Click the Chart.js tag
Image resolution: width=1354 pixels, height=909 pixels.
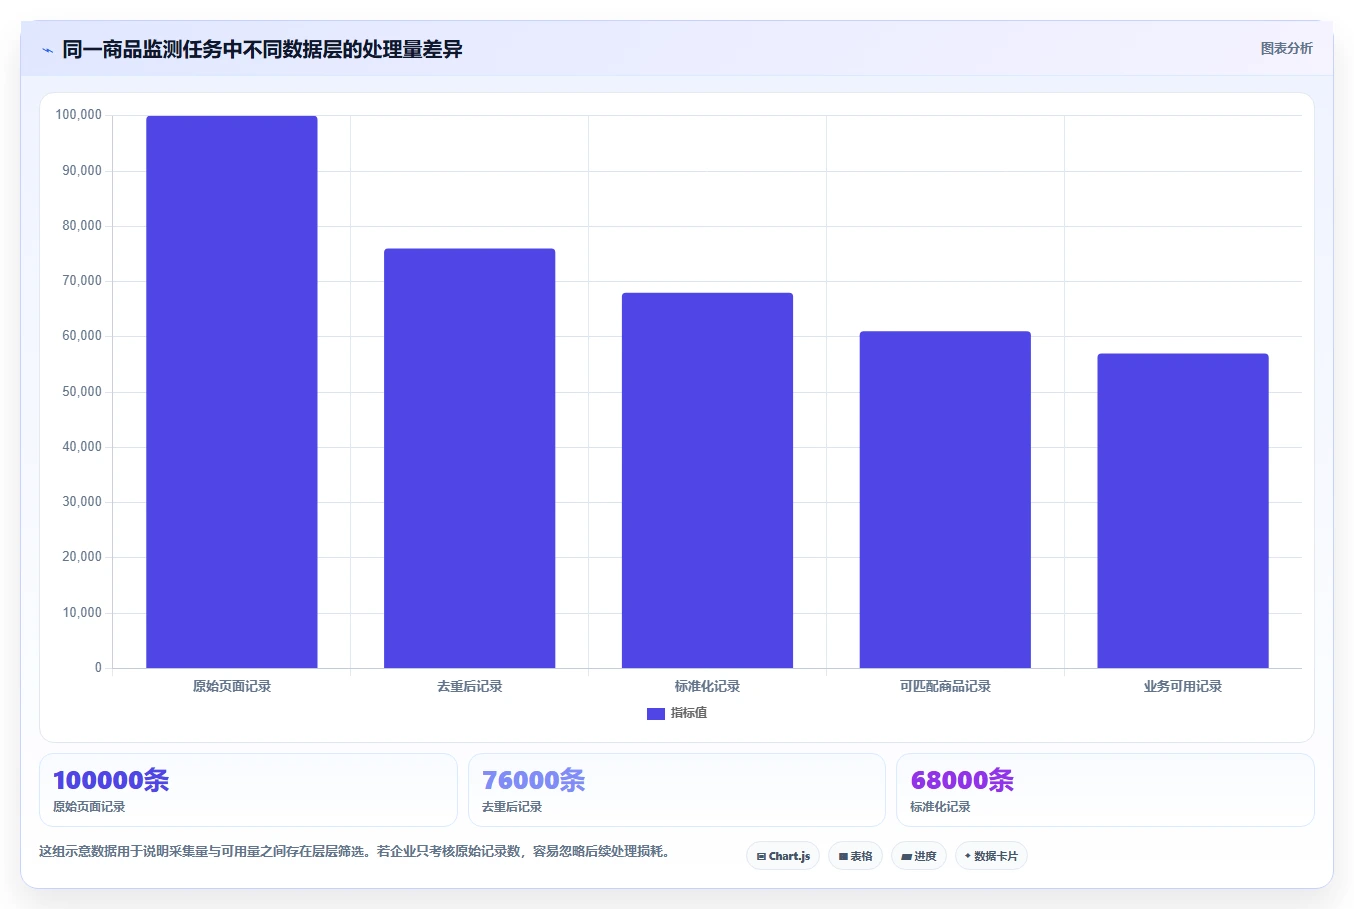[783, 856]
